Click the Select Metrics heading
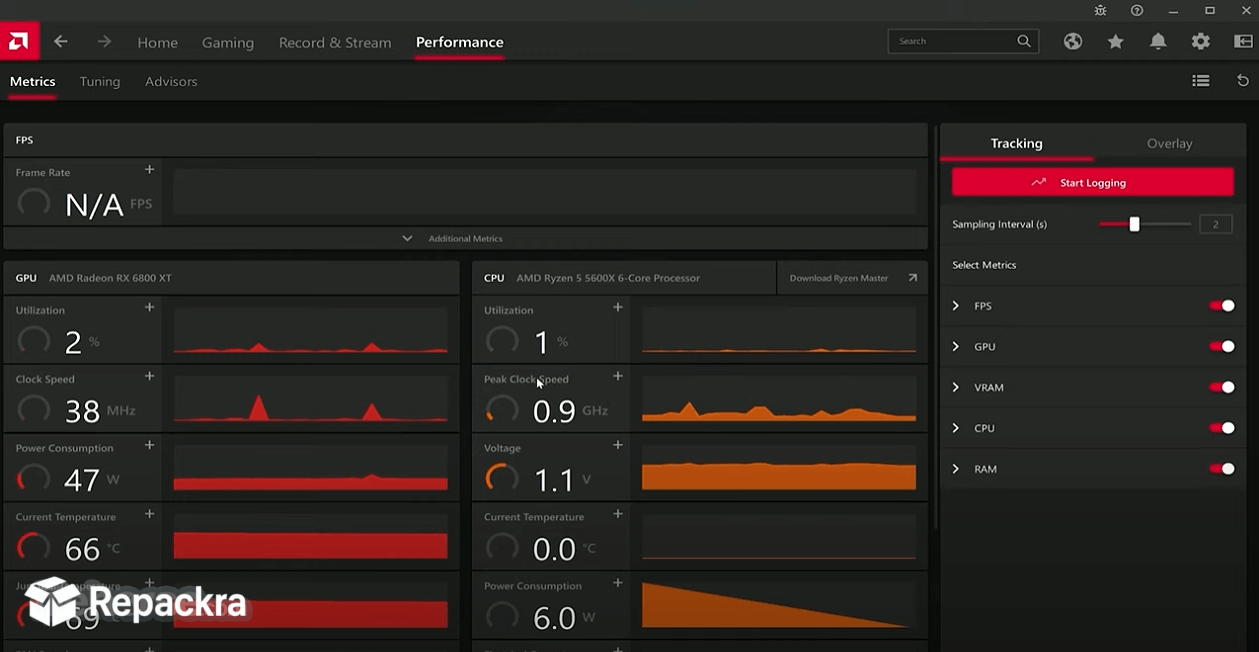The height and width of the screenshot is (652, 1259). 984,265
